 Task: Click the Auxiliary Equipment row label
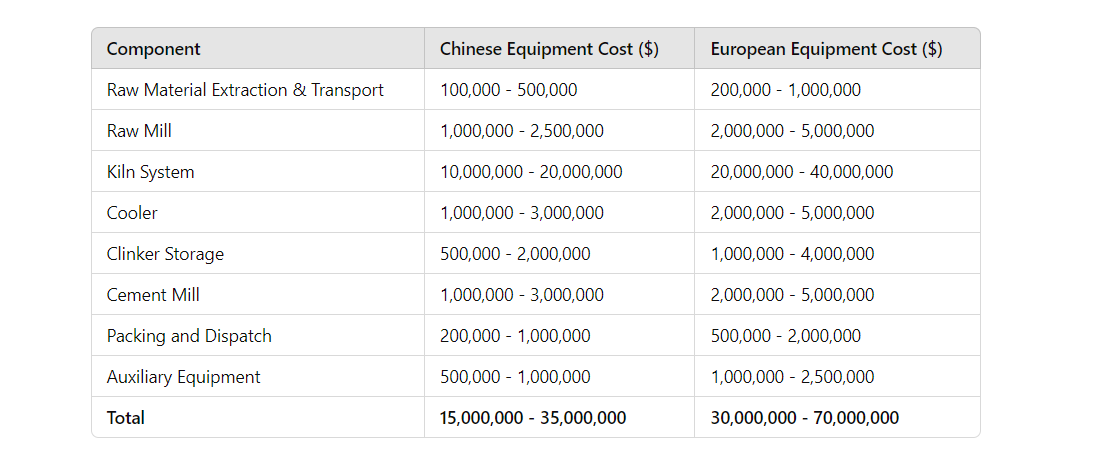[183, 377]
